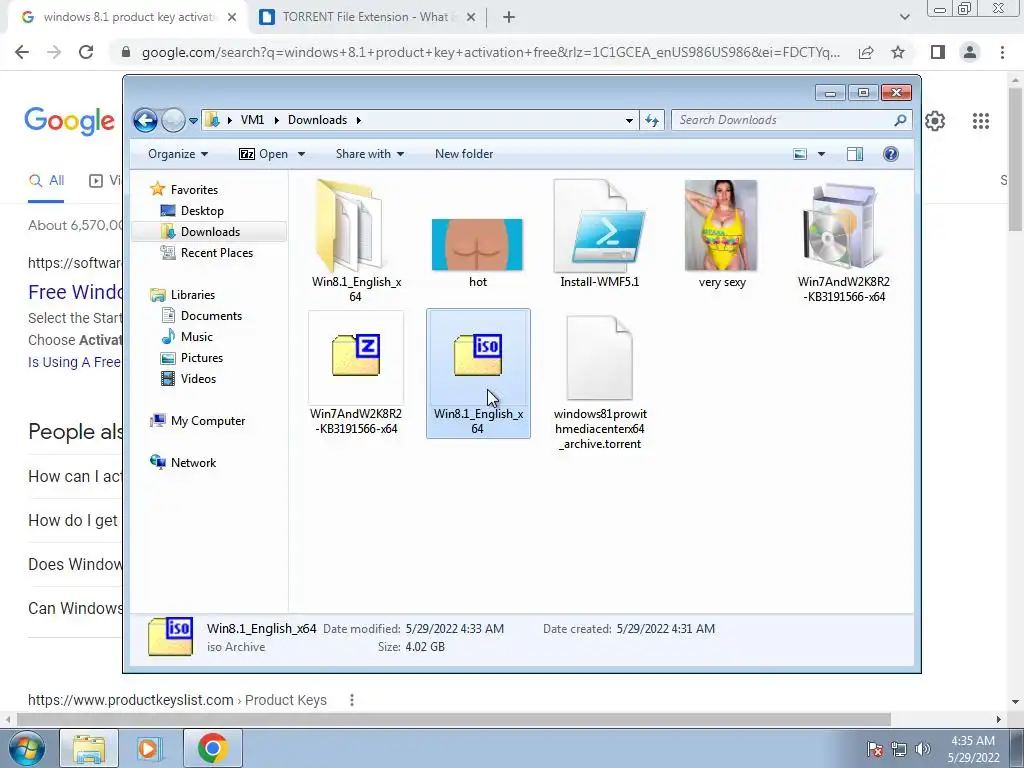Select the windows81prowithmediacenterx64 torrent file
The height and width of the screenshot is (768, 1024).
(600, 382)
